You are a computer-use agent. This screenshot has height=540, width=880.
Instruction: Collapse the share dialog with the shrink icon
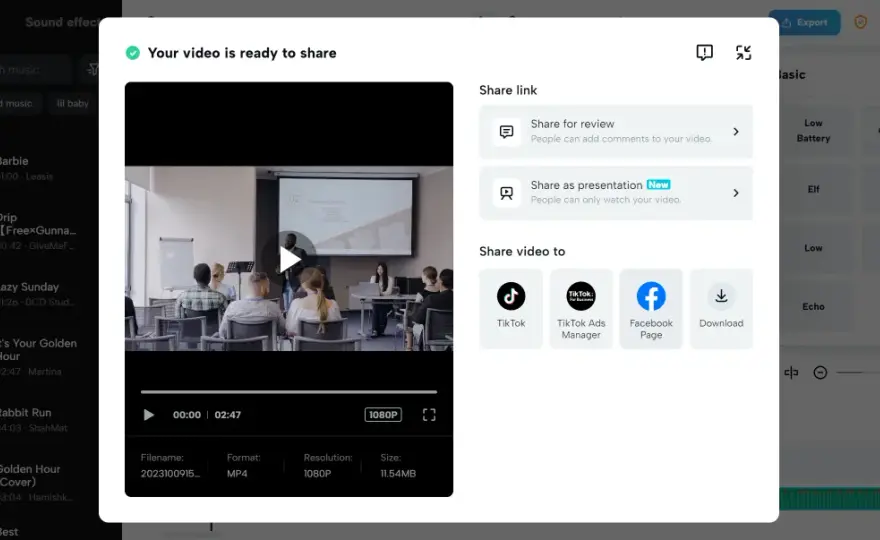coord(744,53)
